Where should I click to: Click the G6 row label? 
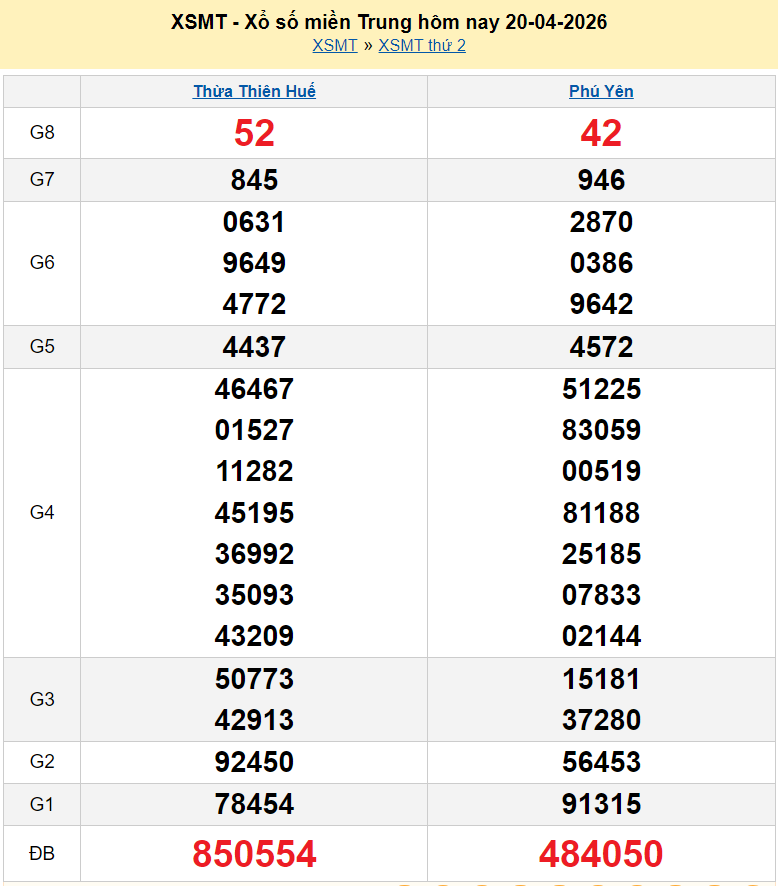42,263
